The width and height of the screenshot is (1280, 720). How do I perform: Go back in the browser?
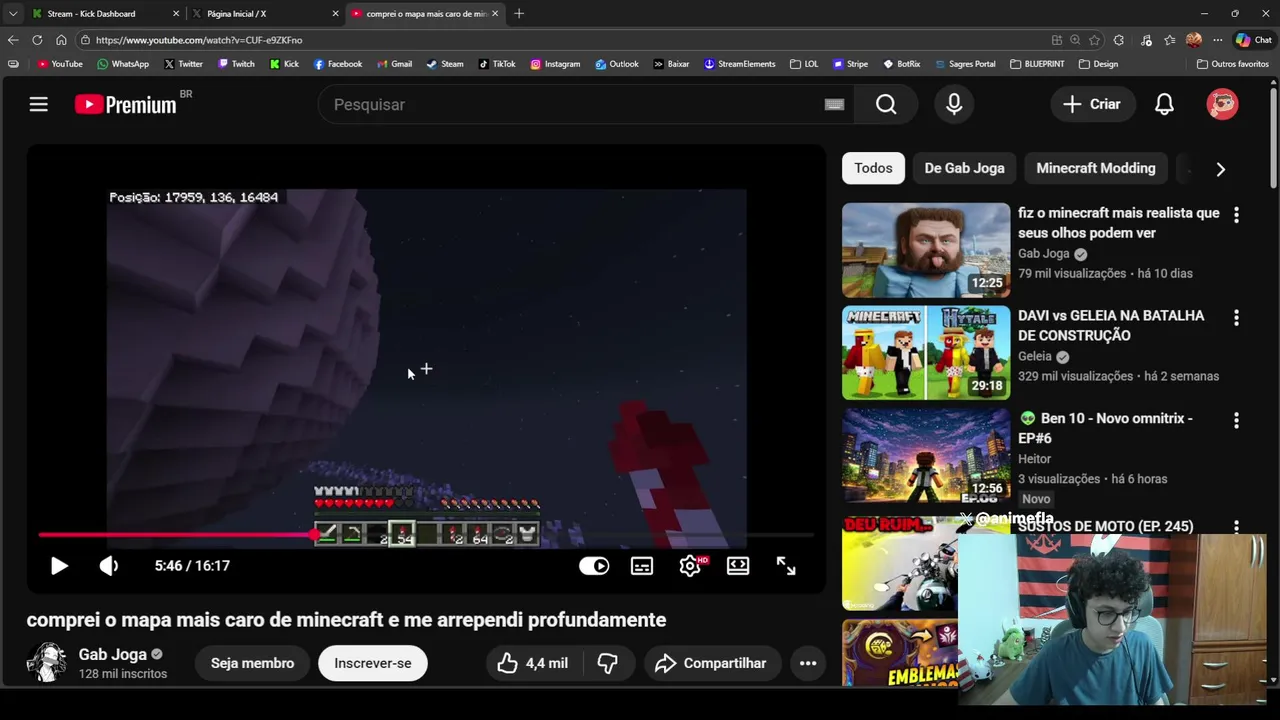point(12,40)
